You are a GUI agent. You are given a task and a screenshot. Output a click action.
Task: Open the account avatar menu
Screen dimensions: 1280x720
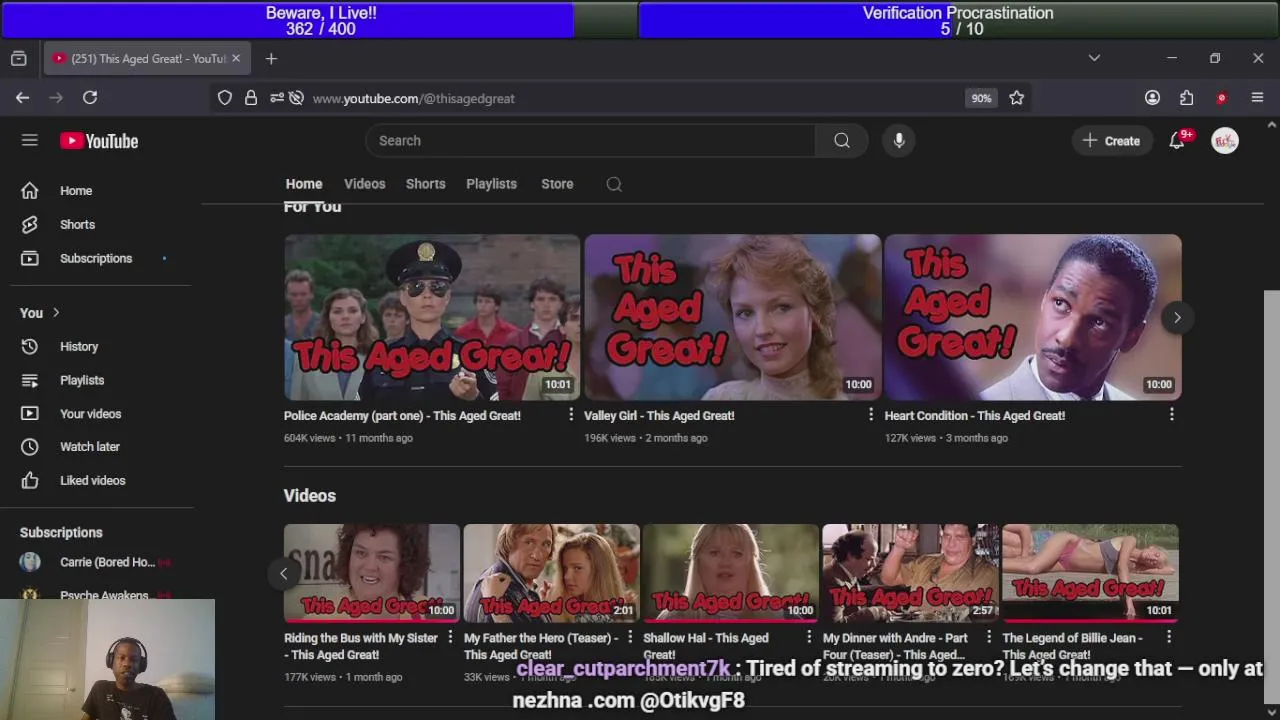[1225, 141]
